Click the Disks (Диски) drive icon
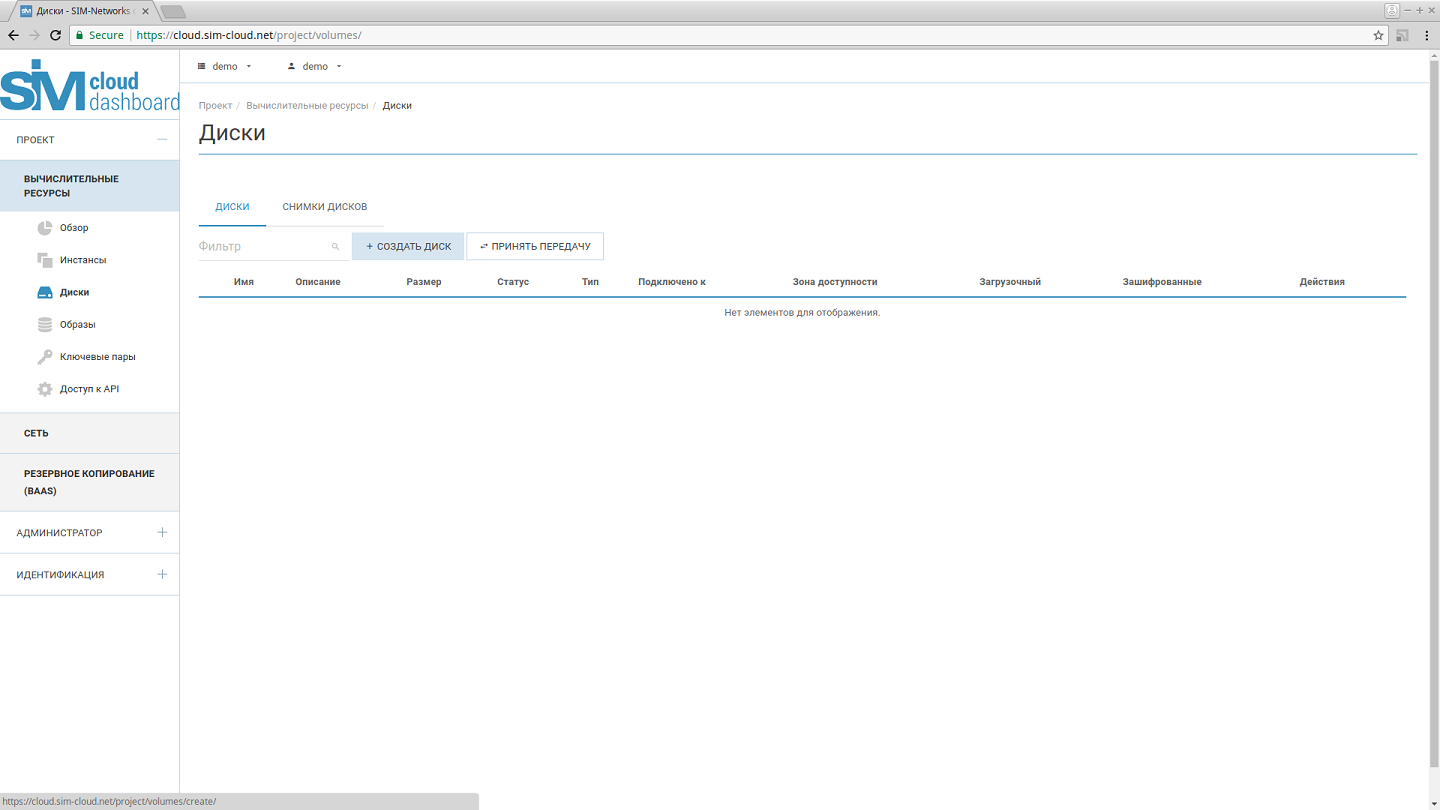1440x810 pixels. click(x=44, y=293)
